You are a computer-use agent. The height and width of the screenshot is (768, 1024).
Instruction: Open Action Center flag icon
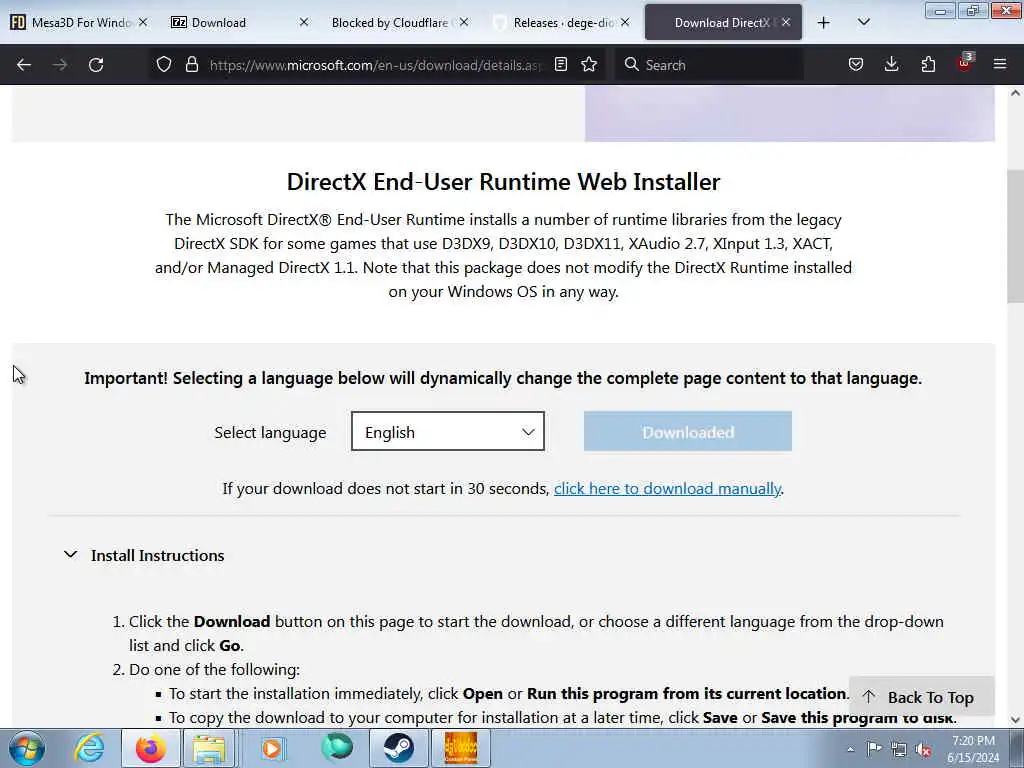[874, 749]
